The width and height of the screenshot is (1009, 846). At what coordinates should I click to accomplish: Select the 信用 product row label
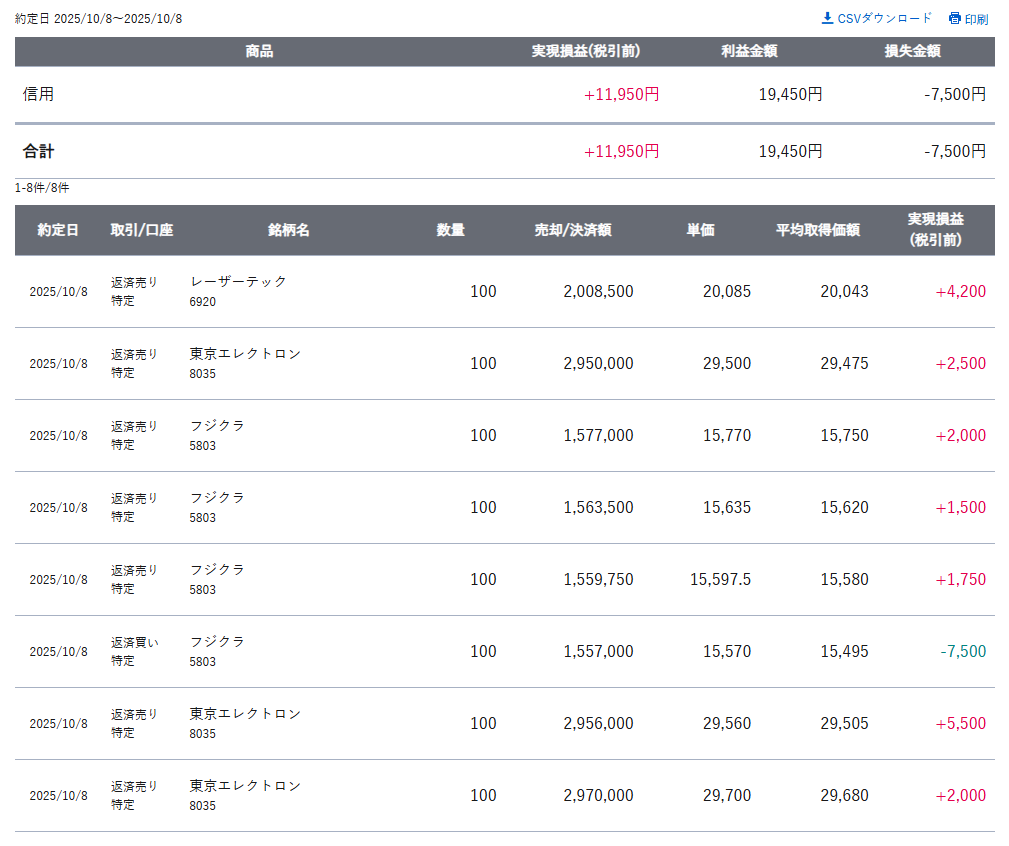39,94
